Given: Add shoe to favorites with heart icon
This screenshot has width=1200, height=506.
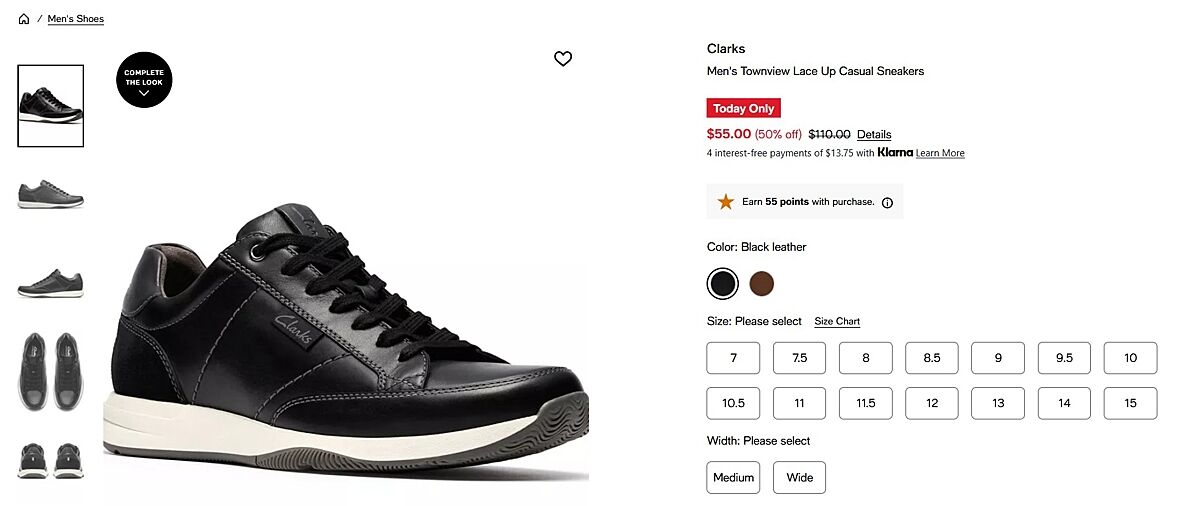Looking at the screenshot, I should 563,59.
